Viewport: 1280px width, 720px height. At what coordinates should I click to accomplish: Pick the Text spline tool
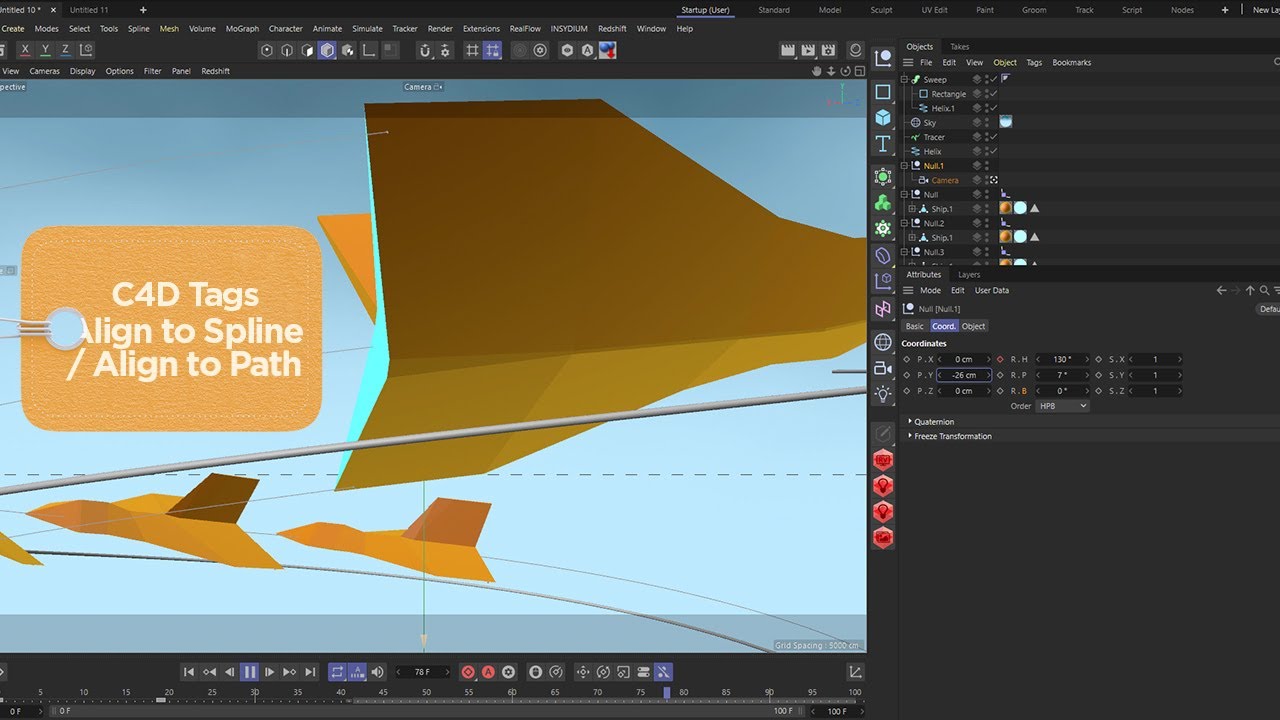click(x=883, y=144)
